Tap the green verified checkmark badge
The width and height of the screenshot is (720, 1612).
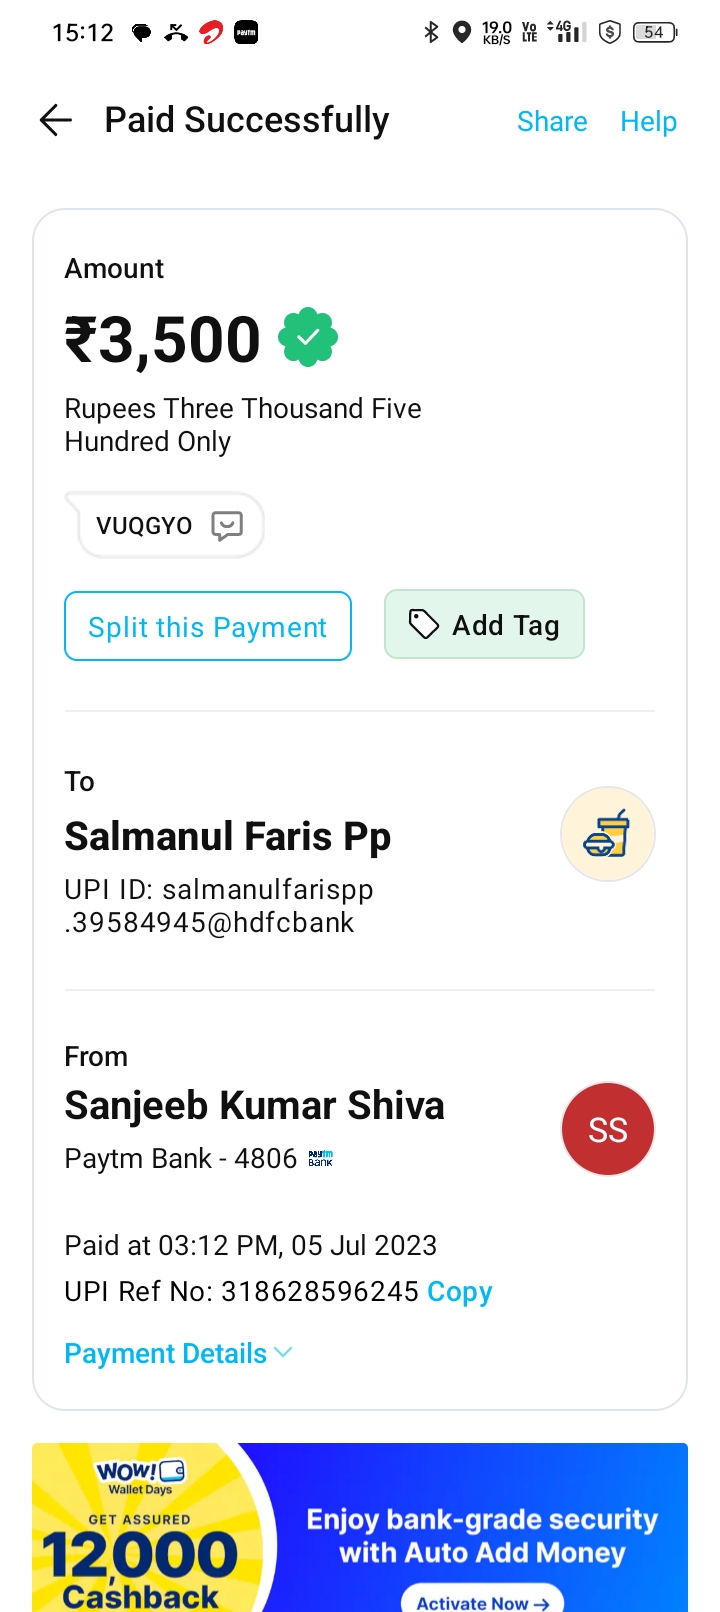[308, 338]
